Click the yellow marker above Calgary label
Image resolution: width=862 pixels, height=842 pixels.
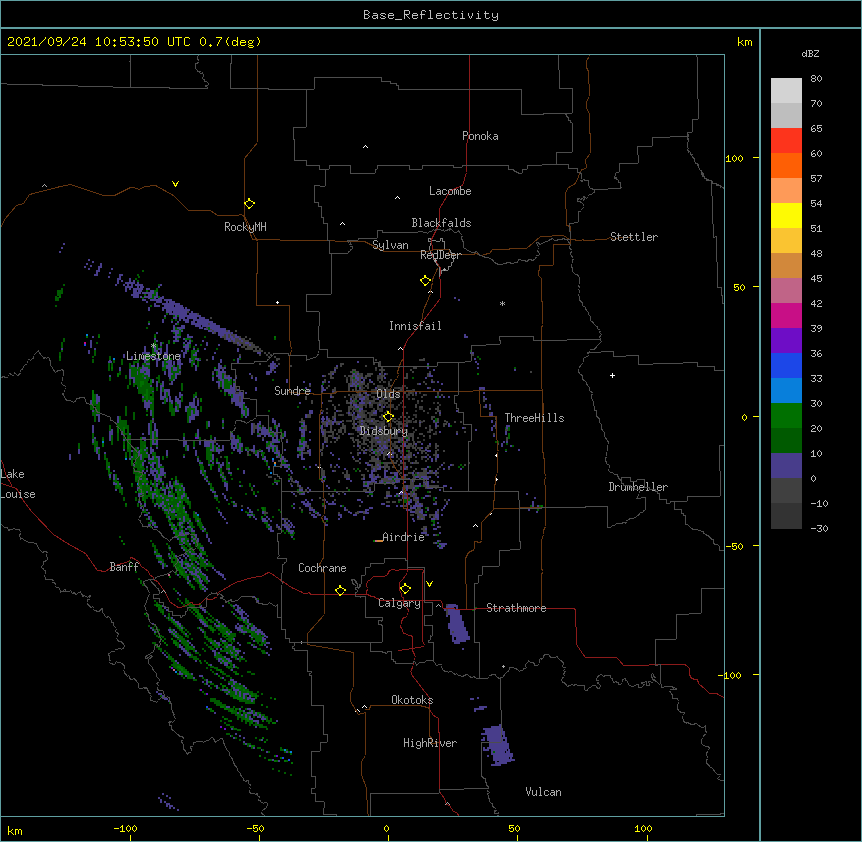pos(405,589)
